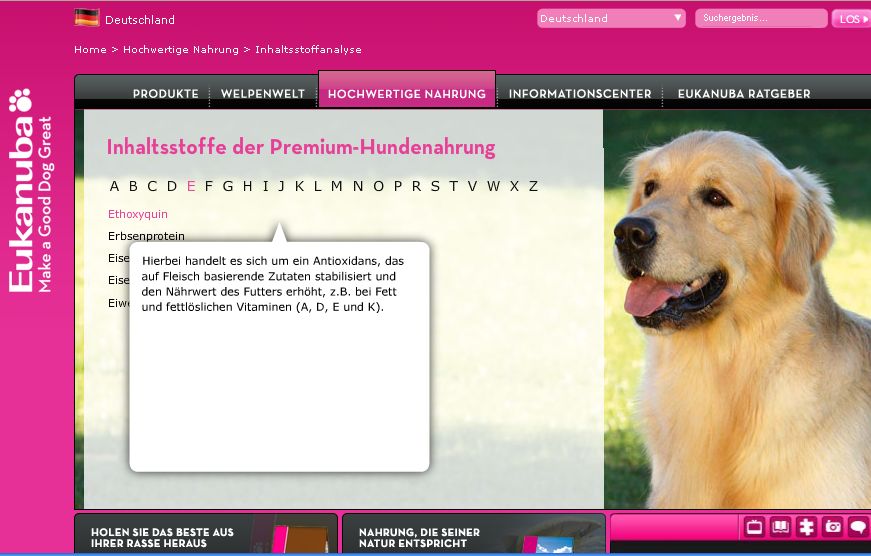Image resolution: width=871 pixels, height=556 pixels.
Task: Select letter P in ingredient index
Action: (x=398, y=186)
